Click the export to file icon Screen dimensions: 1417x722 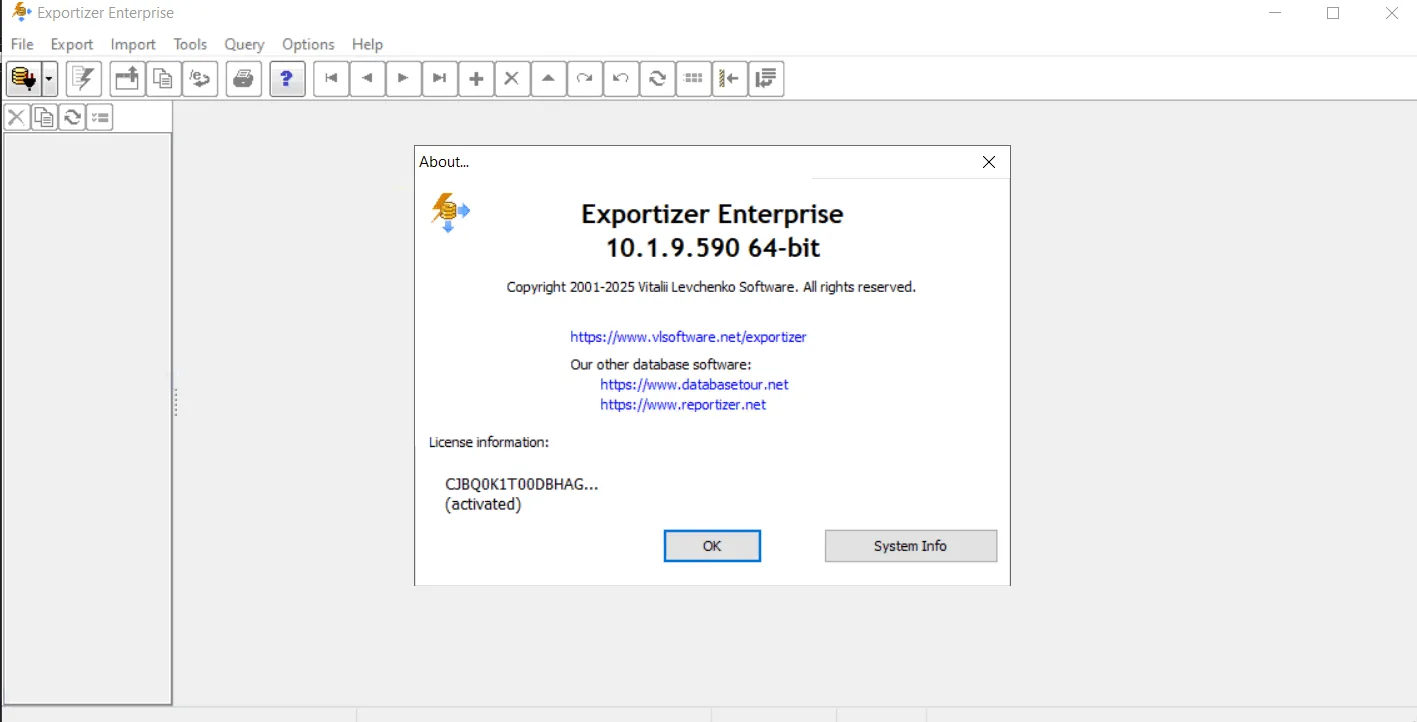[127, 78]
